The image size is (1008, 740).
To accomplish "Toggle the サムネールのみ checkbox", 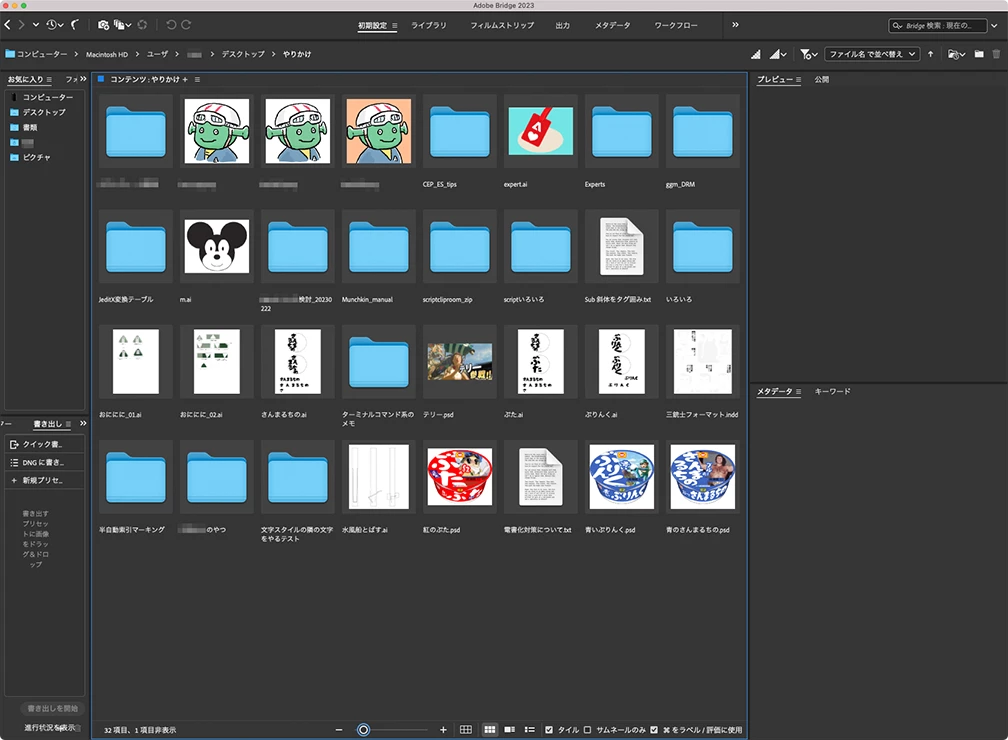I will tap(587, 730).
